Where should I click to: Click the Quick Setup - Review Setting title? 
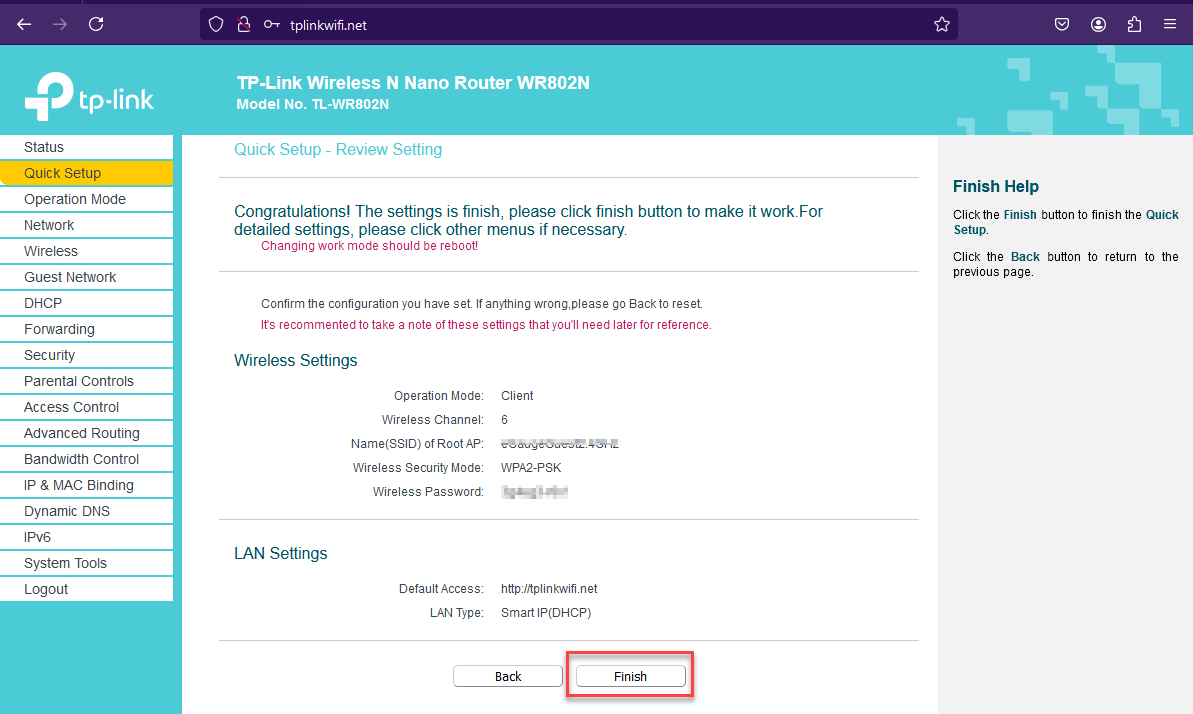[338, 149]
